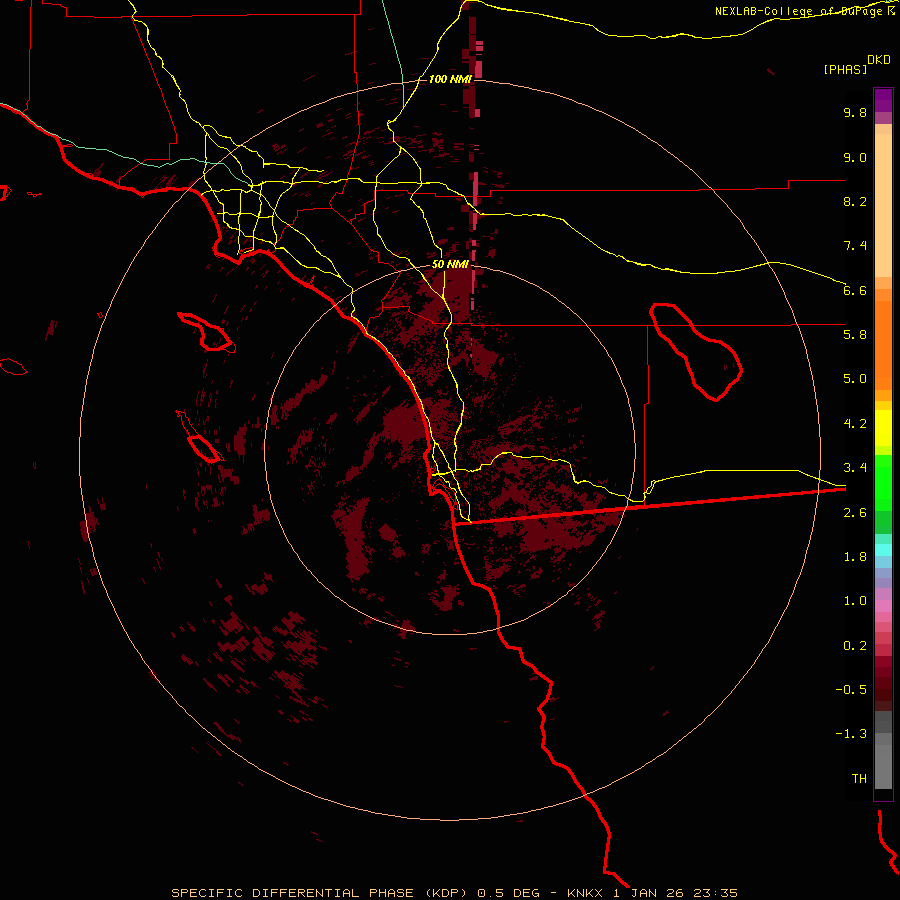Click the 9.0 scale value
Image resolution: width=900 pixels, height=900 pixels.
point(855,157)
